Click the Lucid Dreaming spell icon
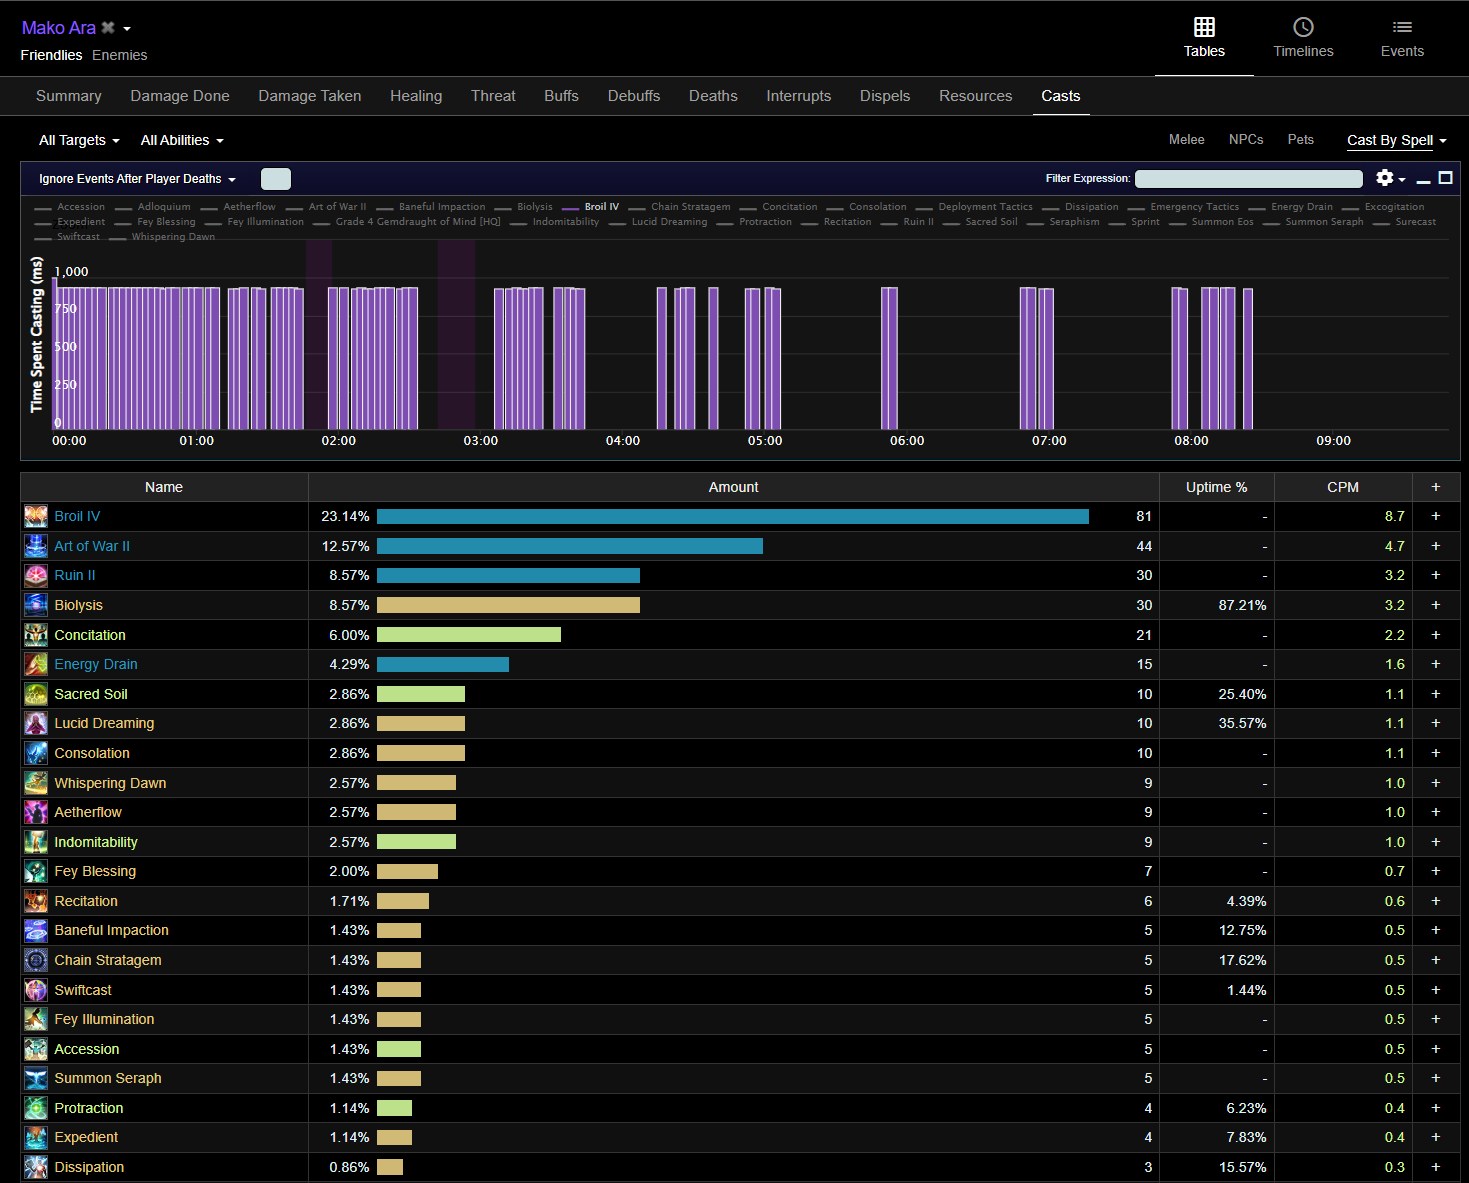The image size is (1469, 1183). (36, 723)
